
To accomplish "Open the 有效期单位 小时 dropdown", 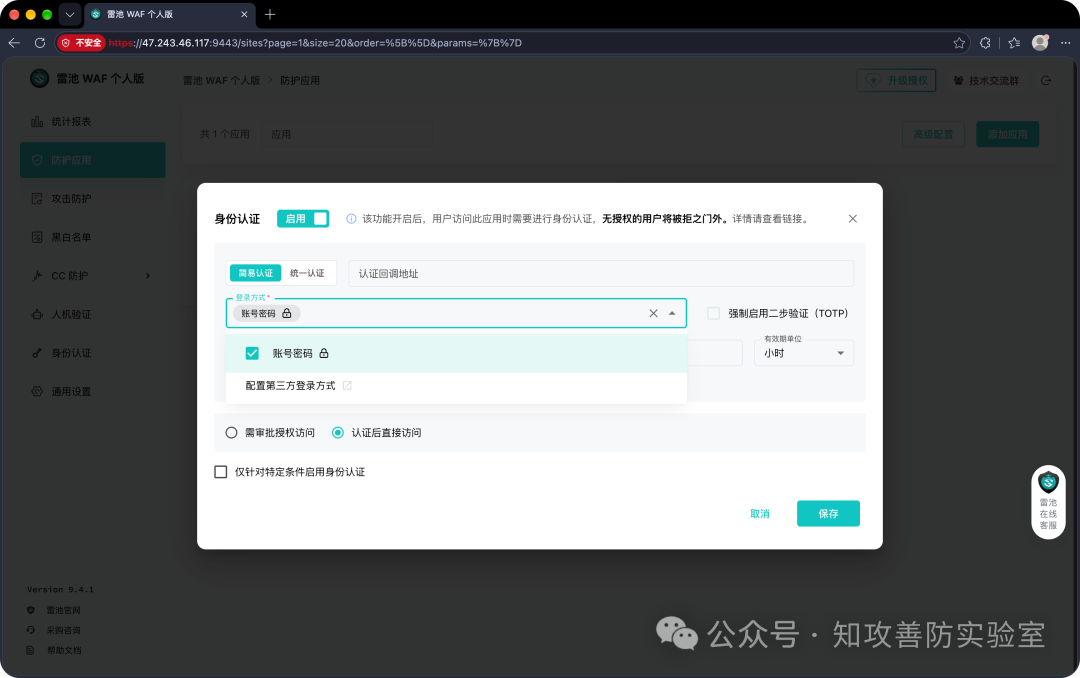I will tap(804, 353).
